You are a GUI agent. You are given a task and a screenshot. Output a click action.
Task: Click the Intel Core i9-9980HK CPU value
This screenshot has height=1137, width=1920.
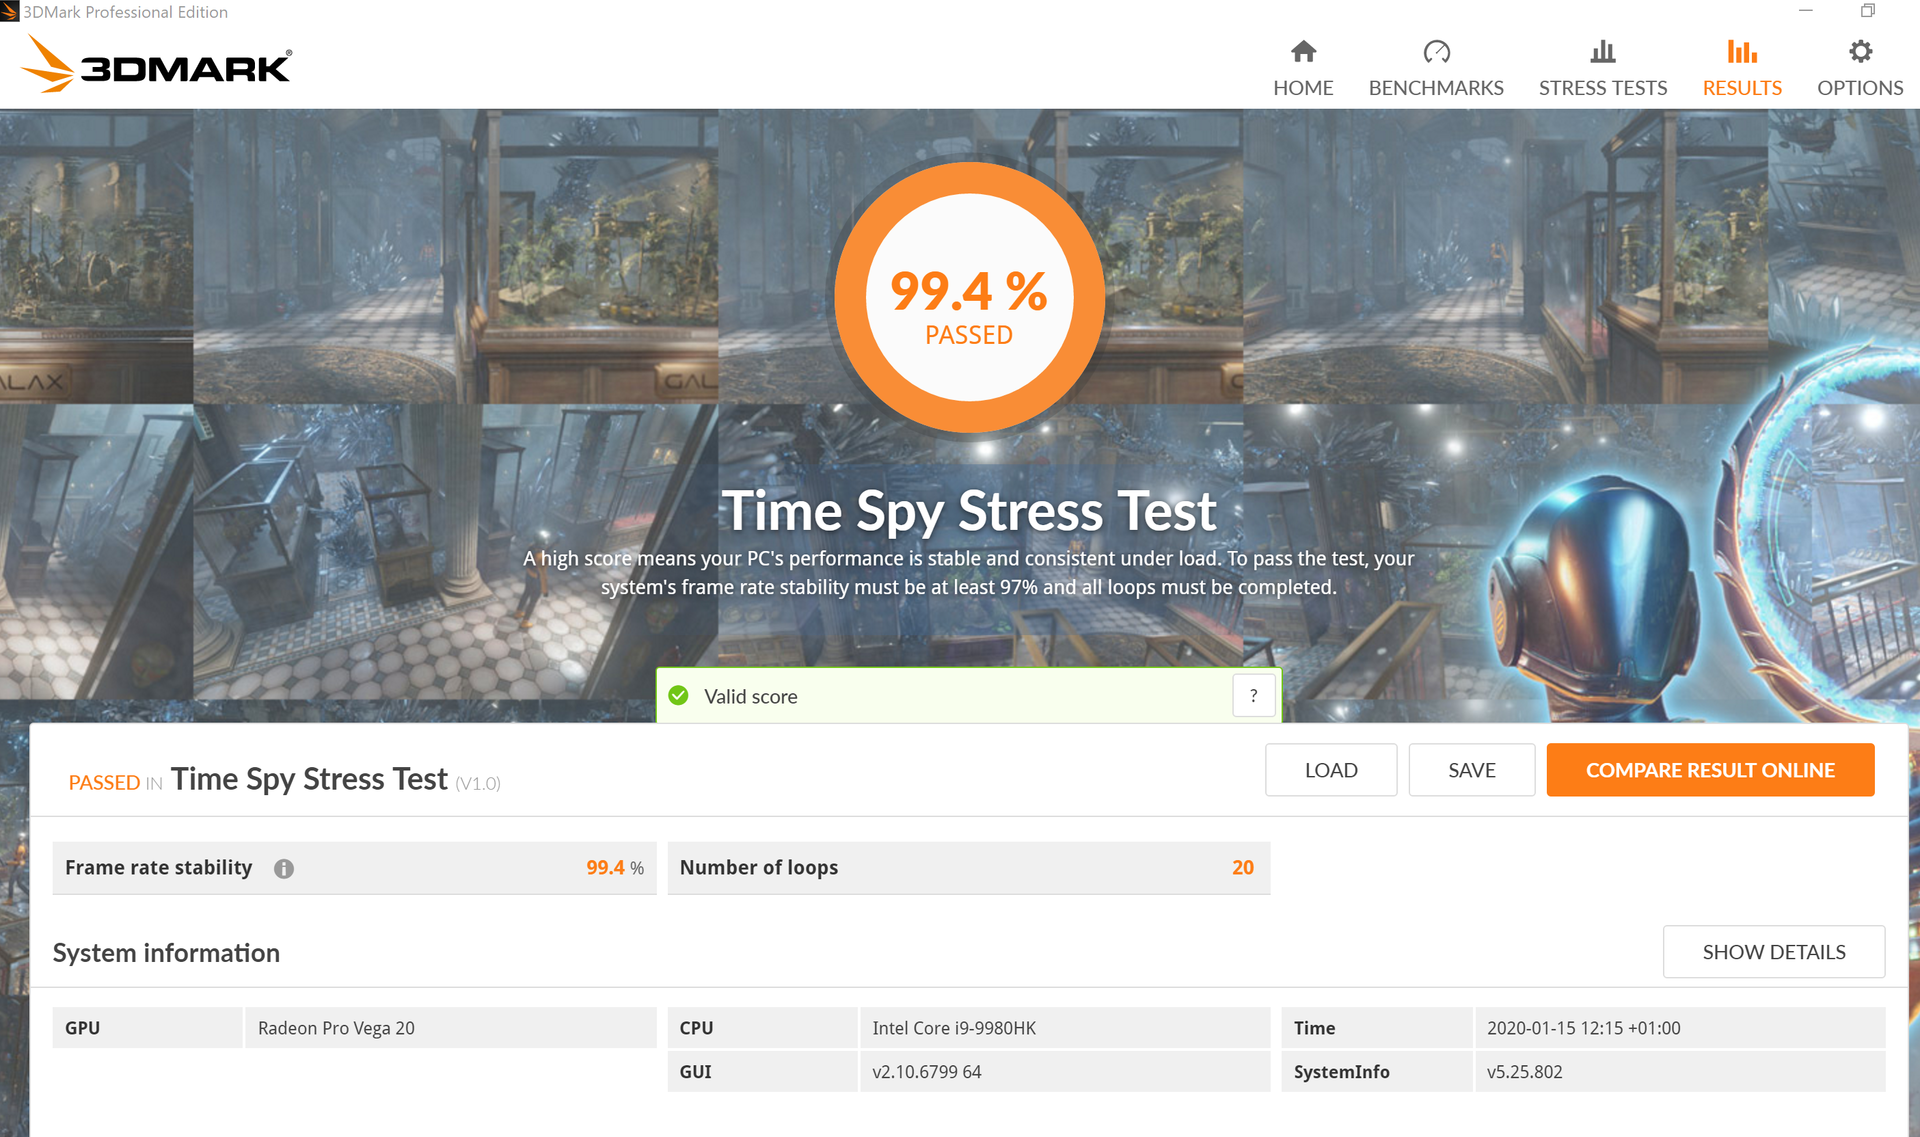(x=954, y=1028)
